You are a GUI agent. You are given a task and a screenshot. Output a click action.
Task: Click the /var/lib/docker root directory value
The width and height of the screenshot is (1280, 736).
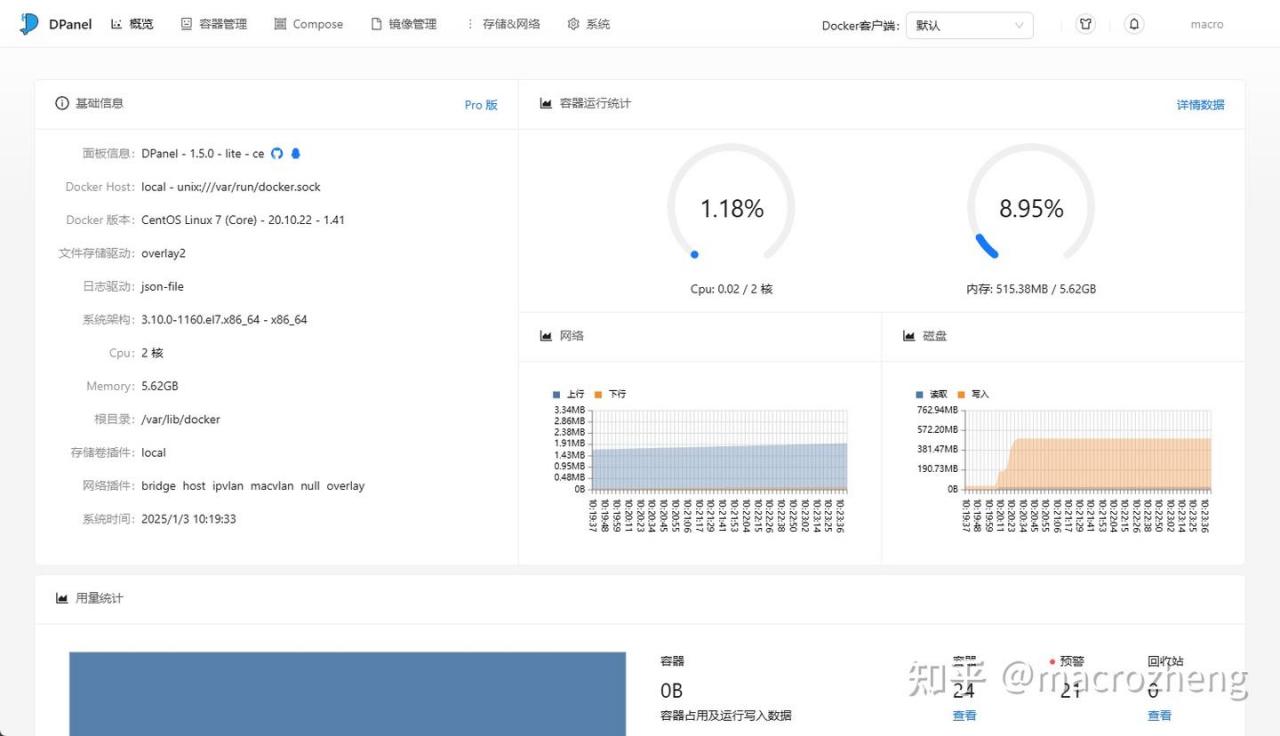(x=181, y=420)
